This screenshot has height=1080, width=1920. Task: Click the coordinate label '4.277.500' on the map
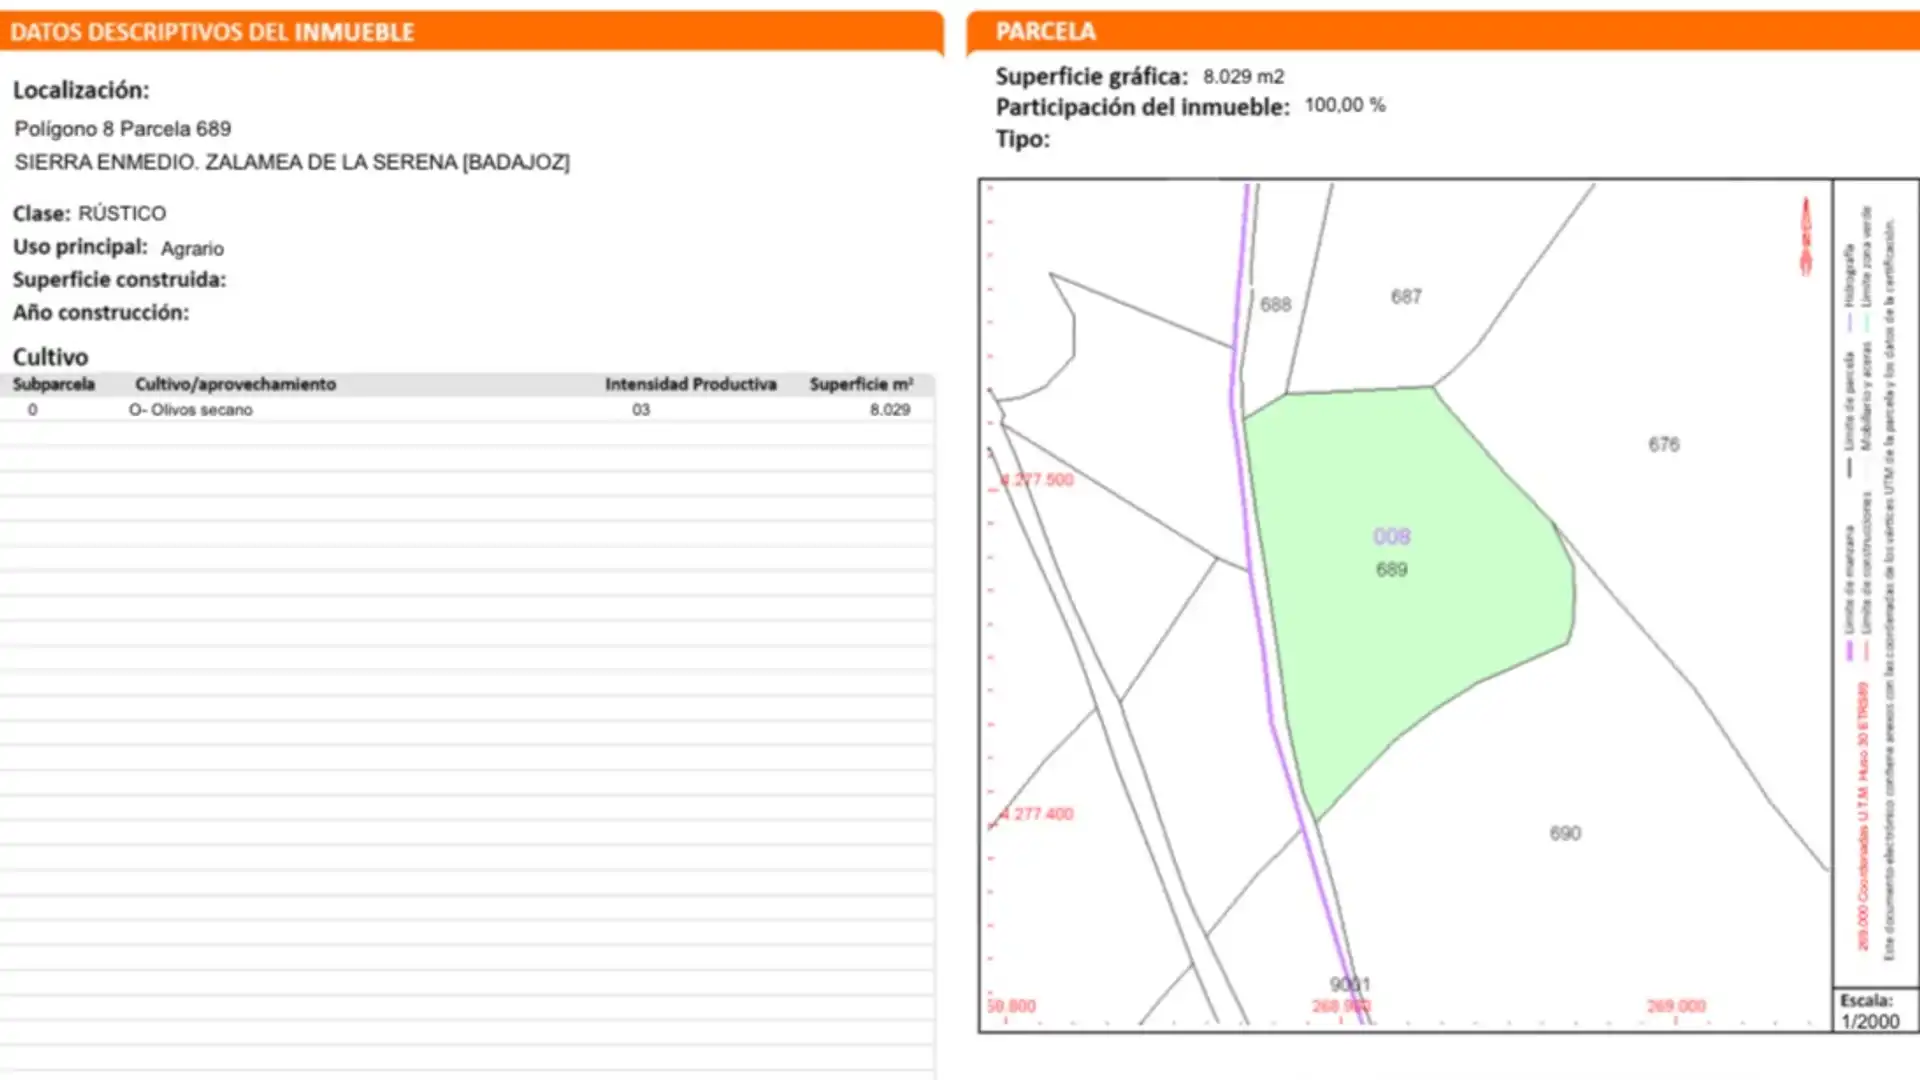point(1035,480)
